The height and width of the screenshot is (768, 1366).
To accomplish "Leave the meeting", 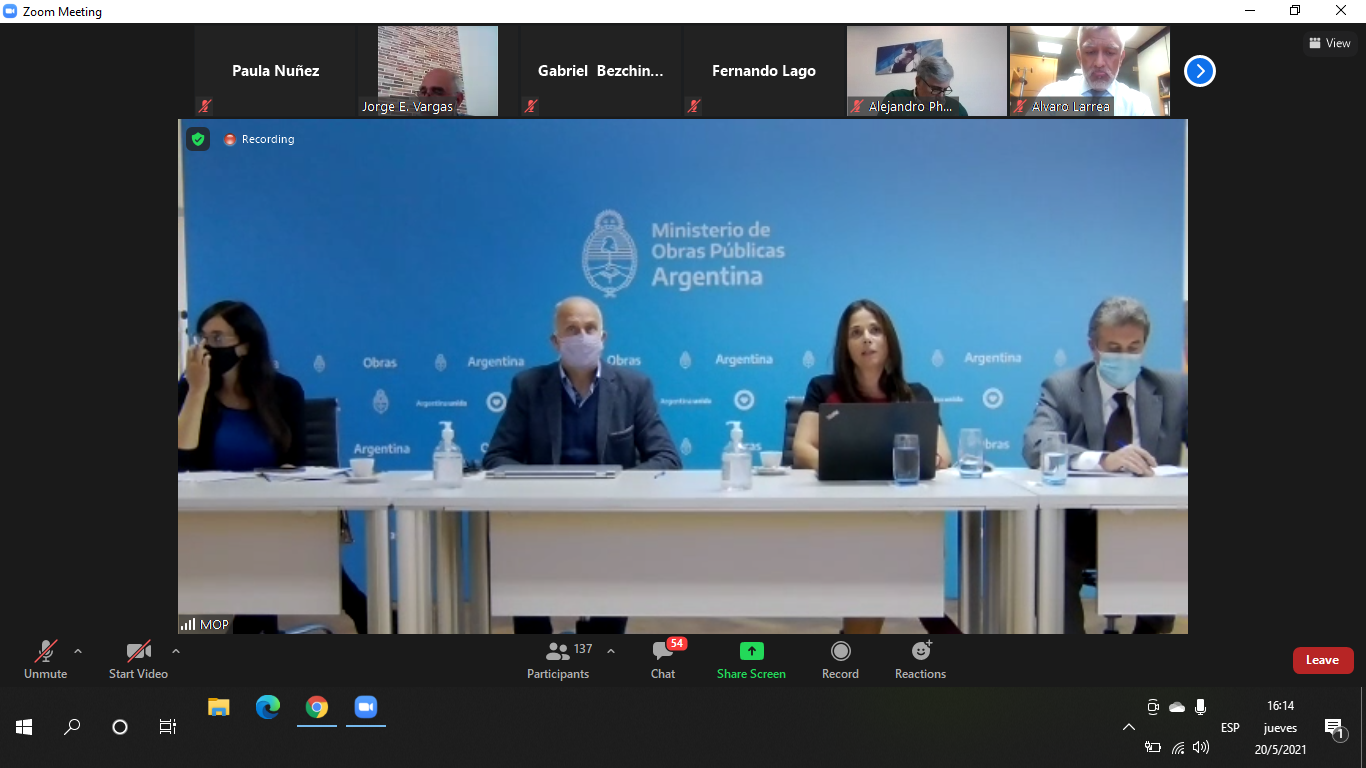I will pos(1322,660).
